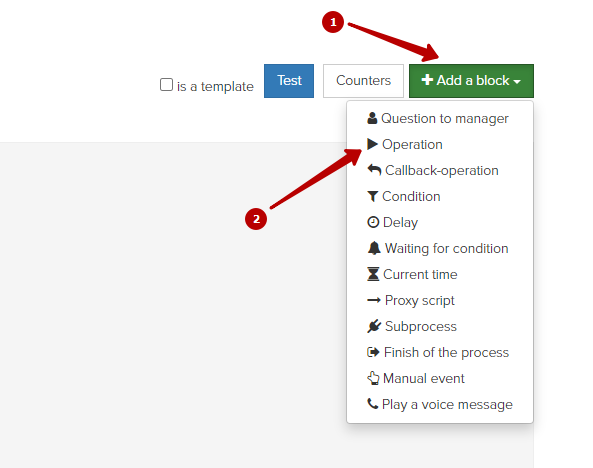
Task: Select the Callback-operation menu item text
Action: (442, 171)
